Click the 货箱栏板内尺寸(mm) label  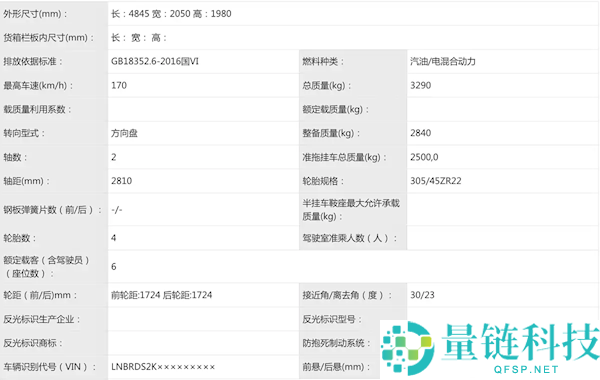click(x=48, y=38)
